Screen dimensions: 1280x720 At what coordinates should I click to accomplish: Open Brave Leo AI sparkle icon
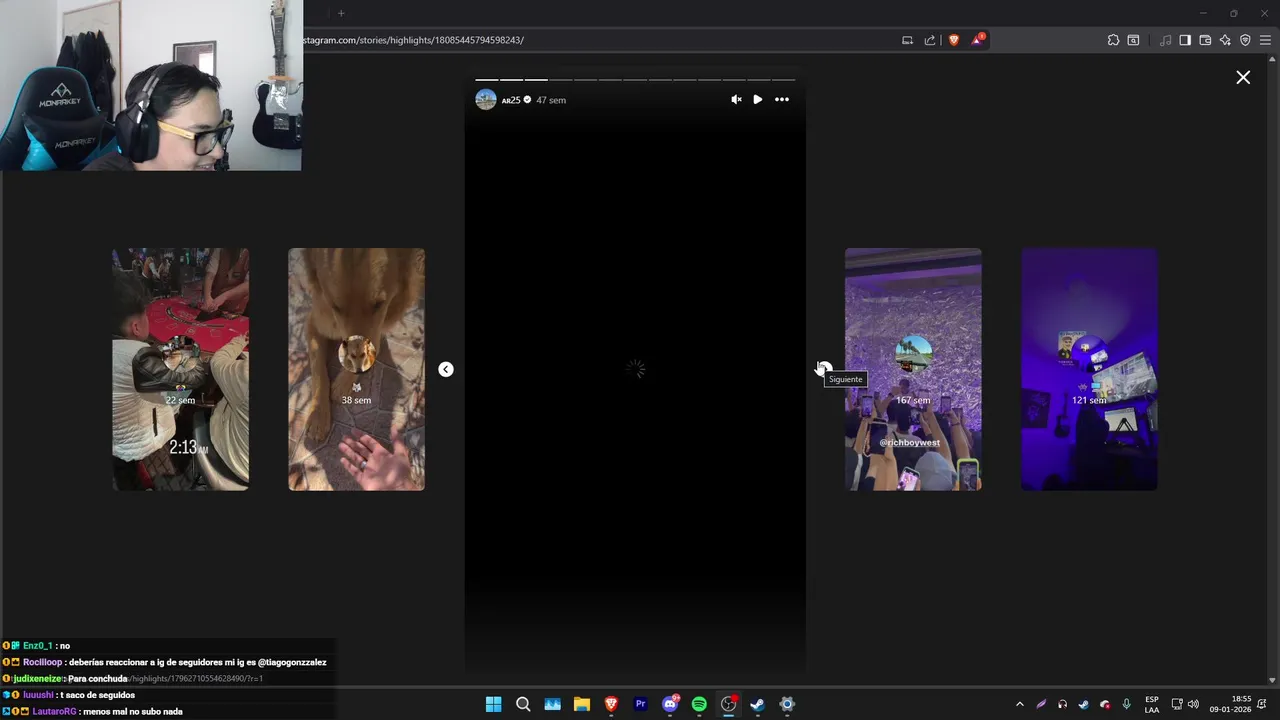(1225, 40)
